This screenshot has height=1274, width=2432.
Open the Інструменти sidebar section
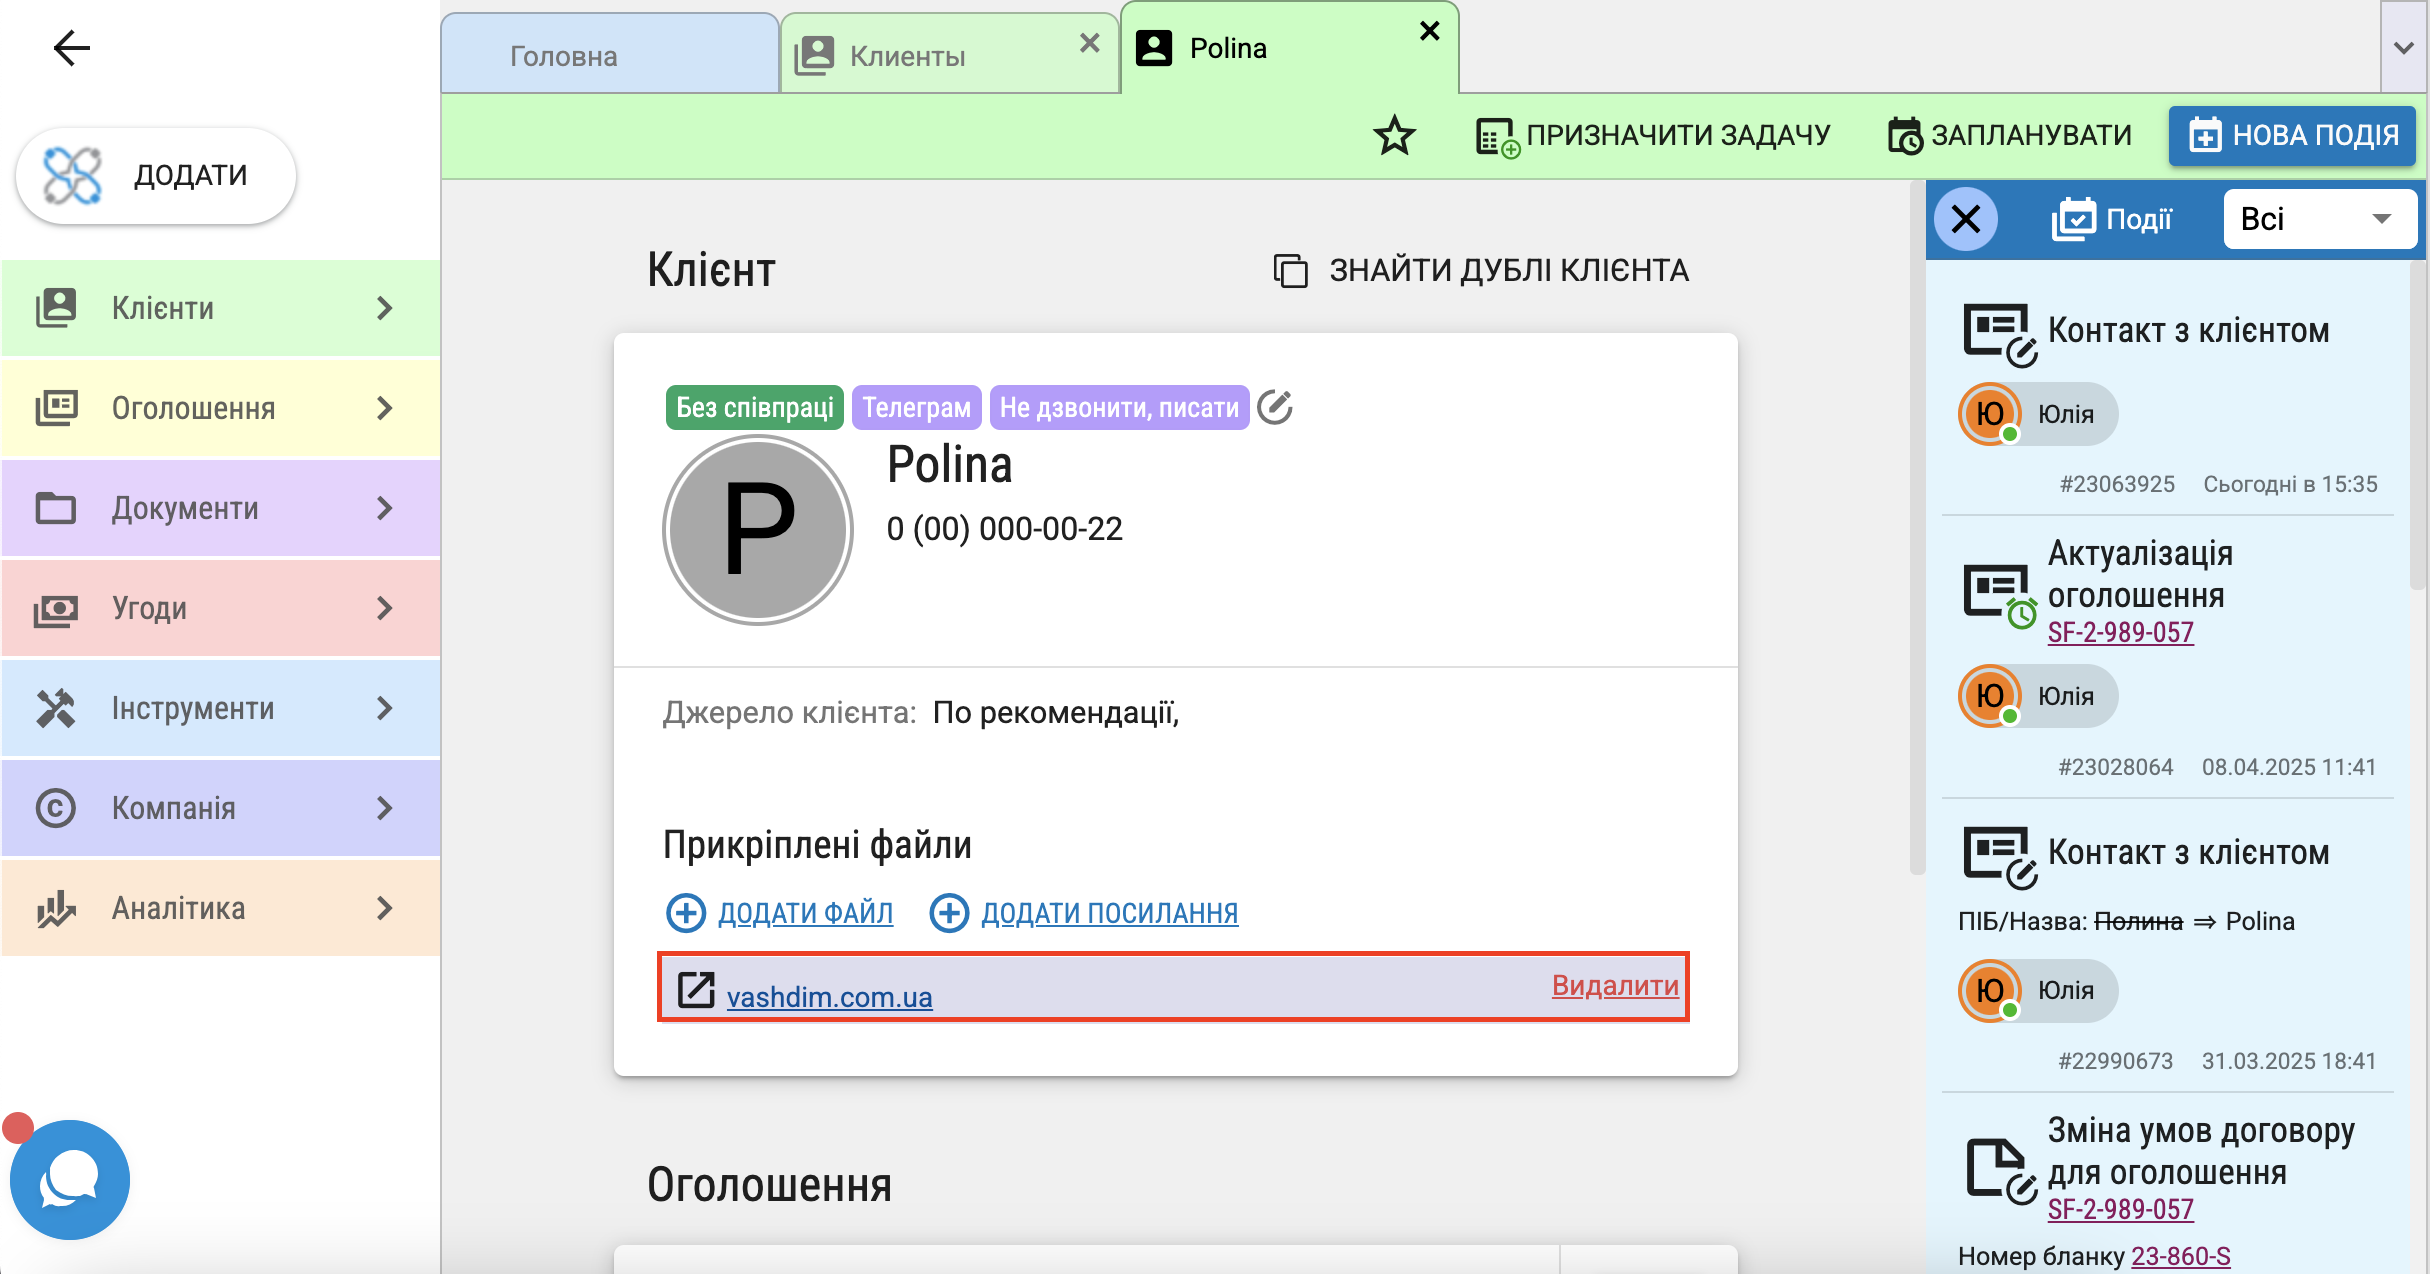click(220, 708)
